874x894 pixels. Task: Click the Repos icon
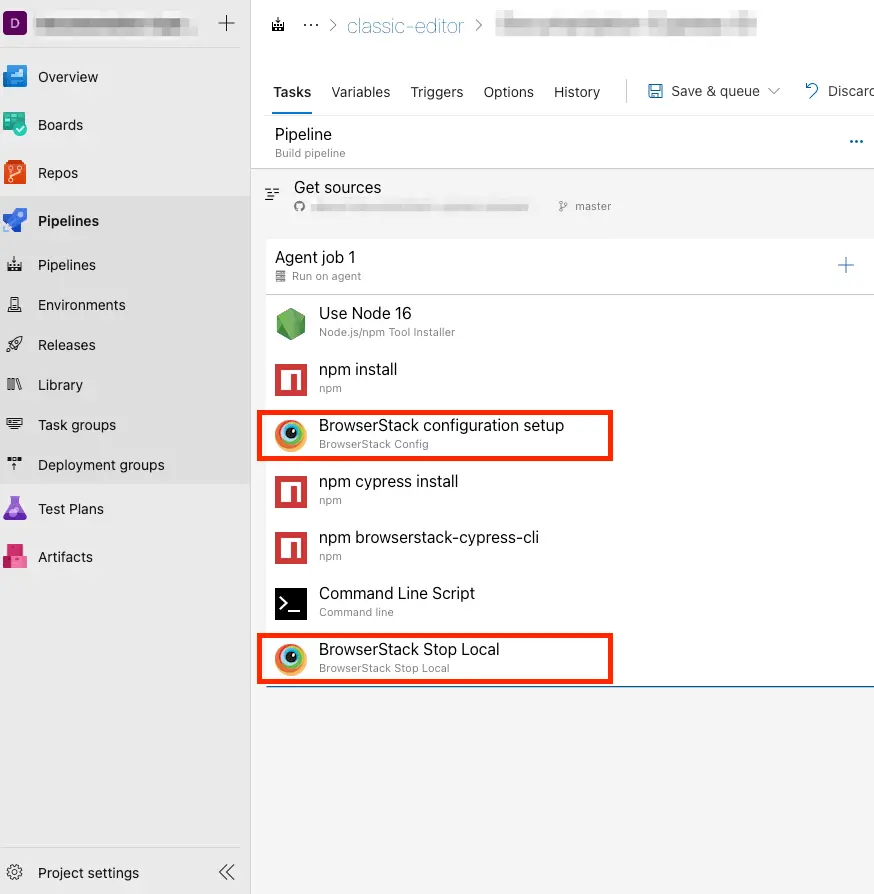15,173
